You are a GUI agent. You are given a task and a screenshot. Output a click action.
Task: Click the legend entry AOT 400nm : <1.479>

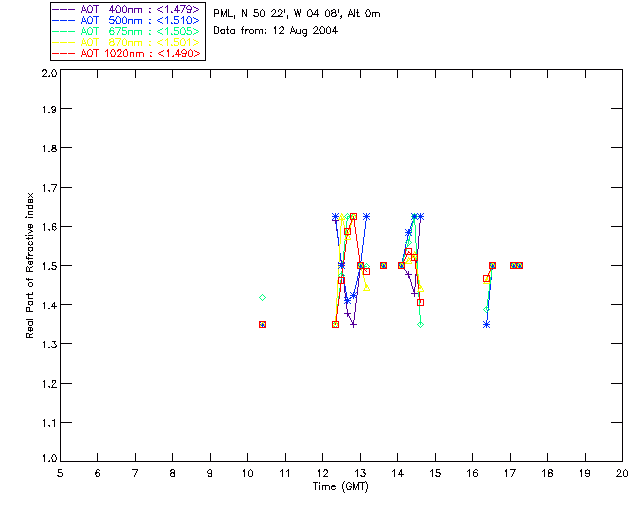(x=126, y=9)
